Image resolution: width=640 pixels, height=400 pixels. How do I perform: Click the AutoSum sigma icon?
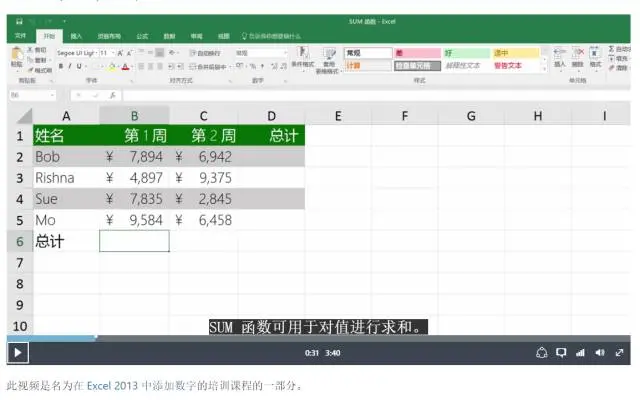(611, 49)
